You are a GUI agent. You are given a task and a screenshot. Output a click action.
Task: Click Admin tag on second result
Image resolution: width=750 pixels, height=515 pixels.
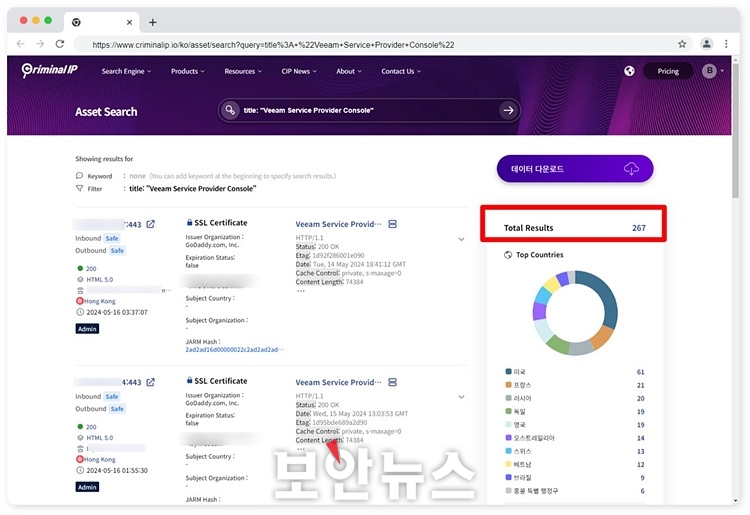coord(87,487)
